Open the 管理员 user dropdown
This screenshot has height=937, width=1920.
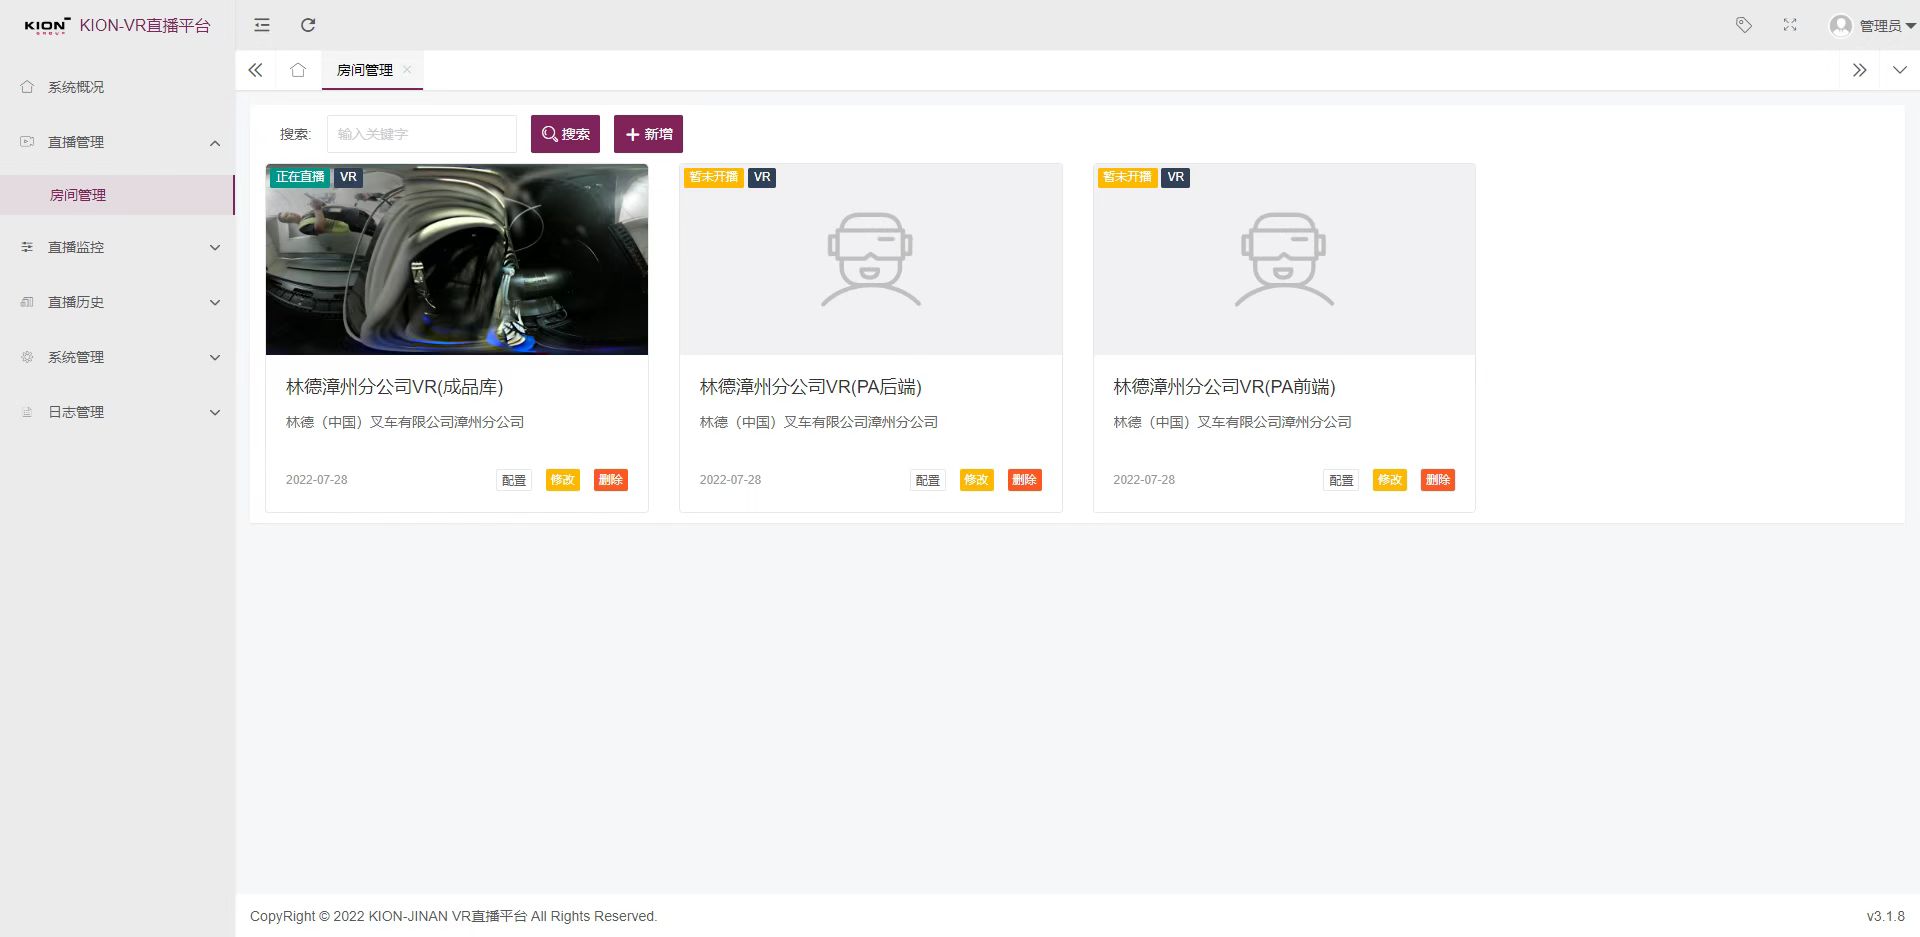1887,26
